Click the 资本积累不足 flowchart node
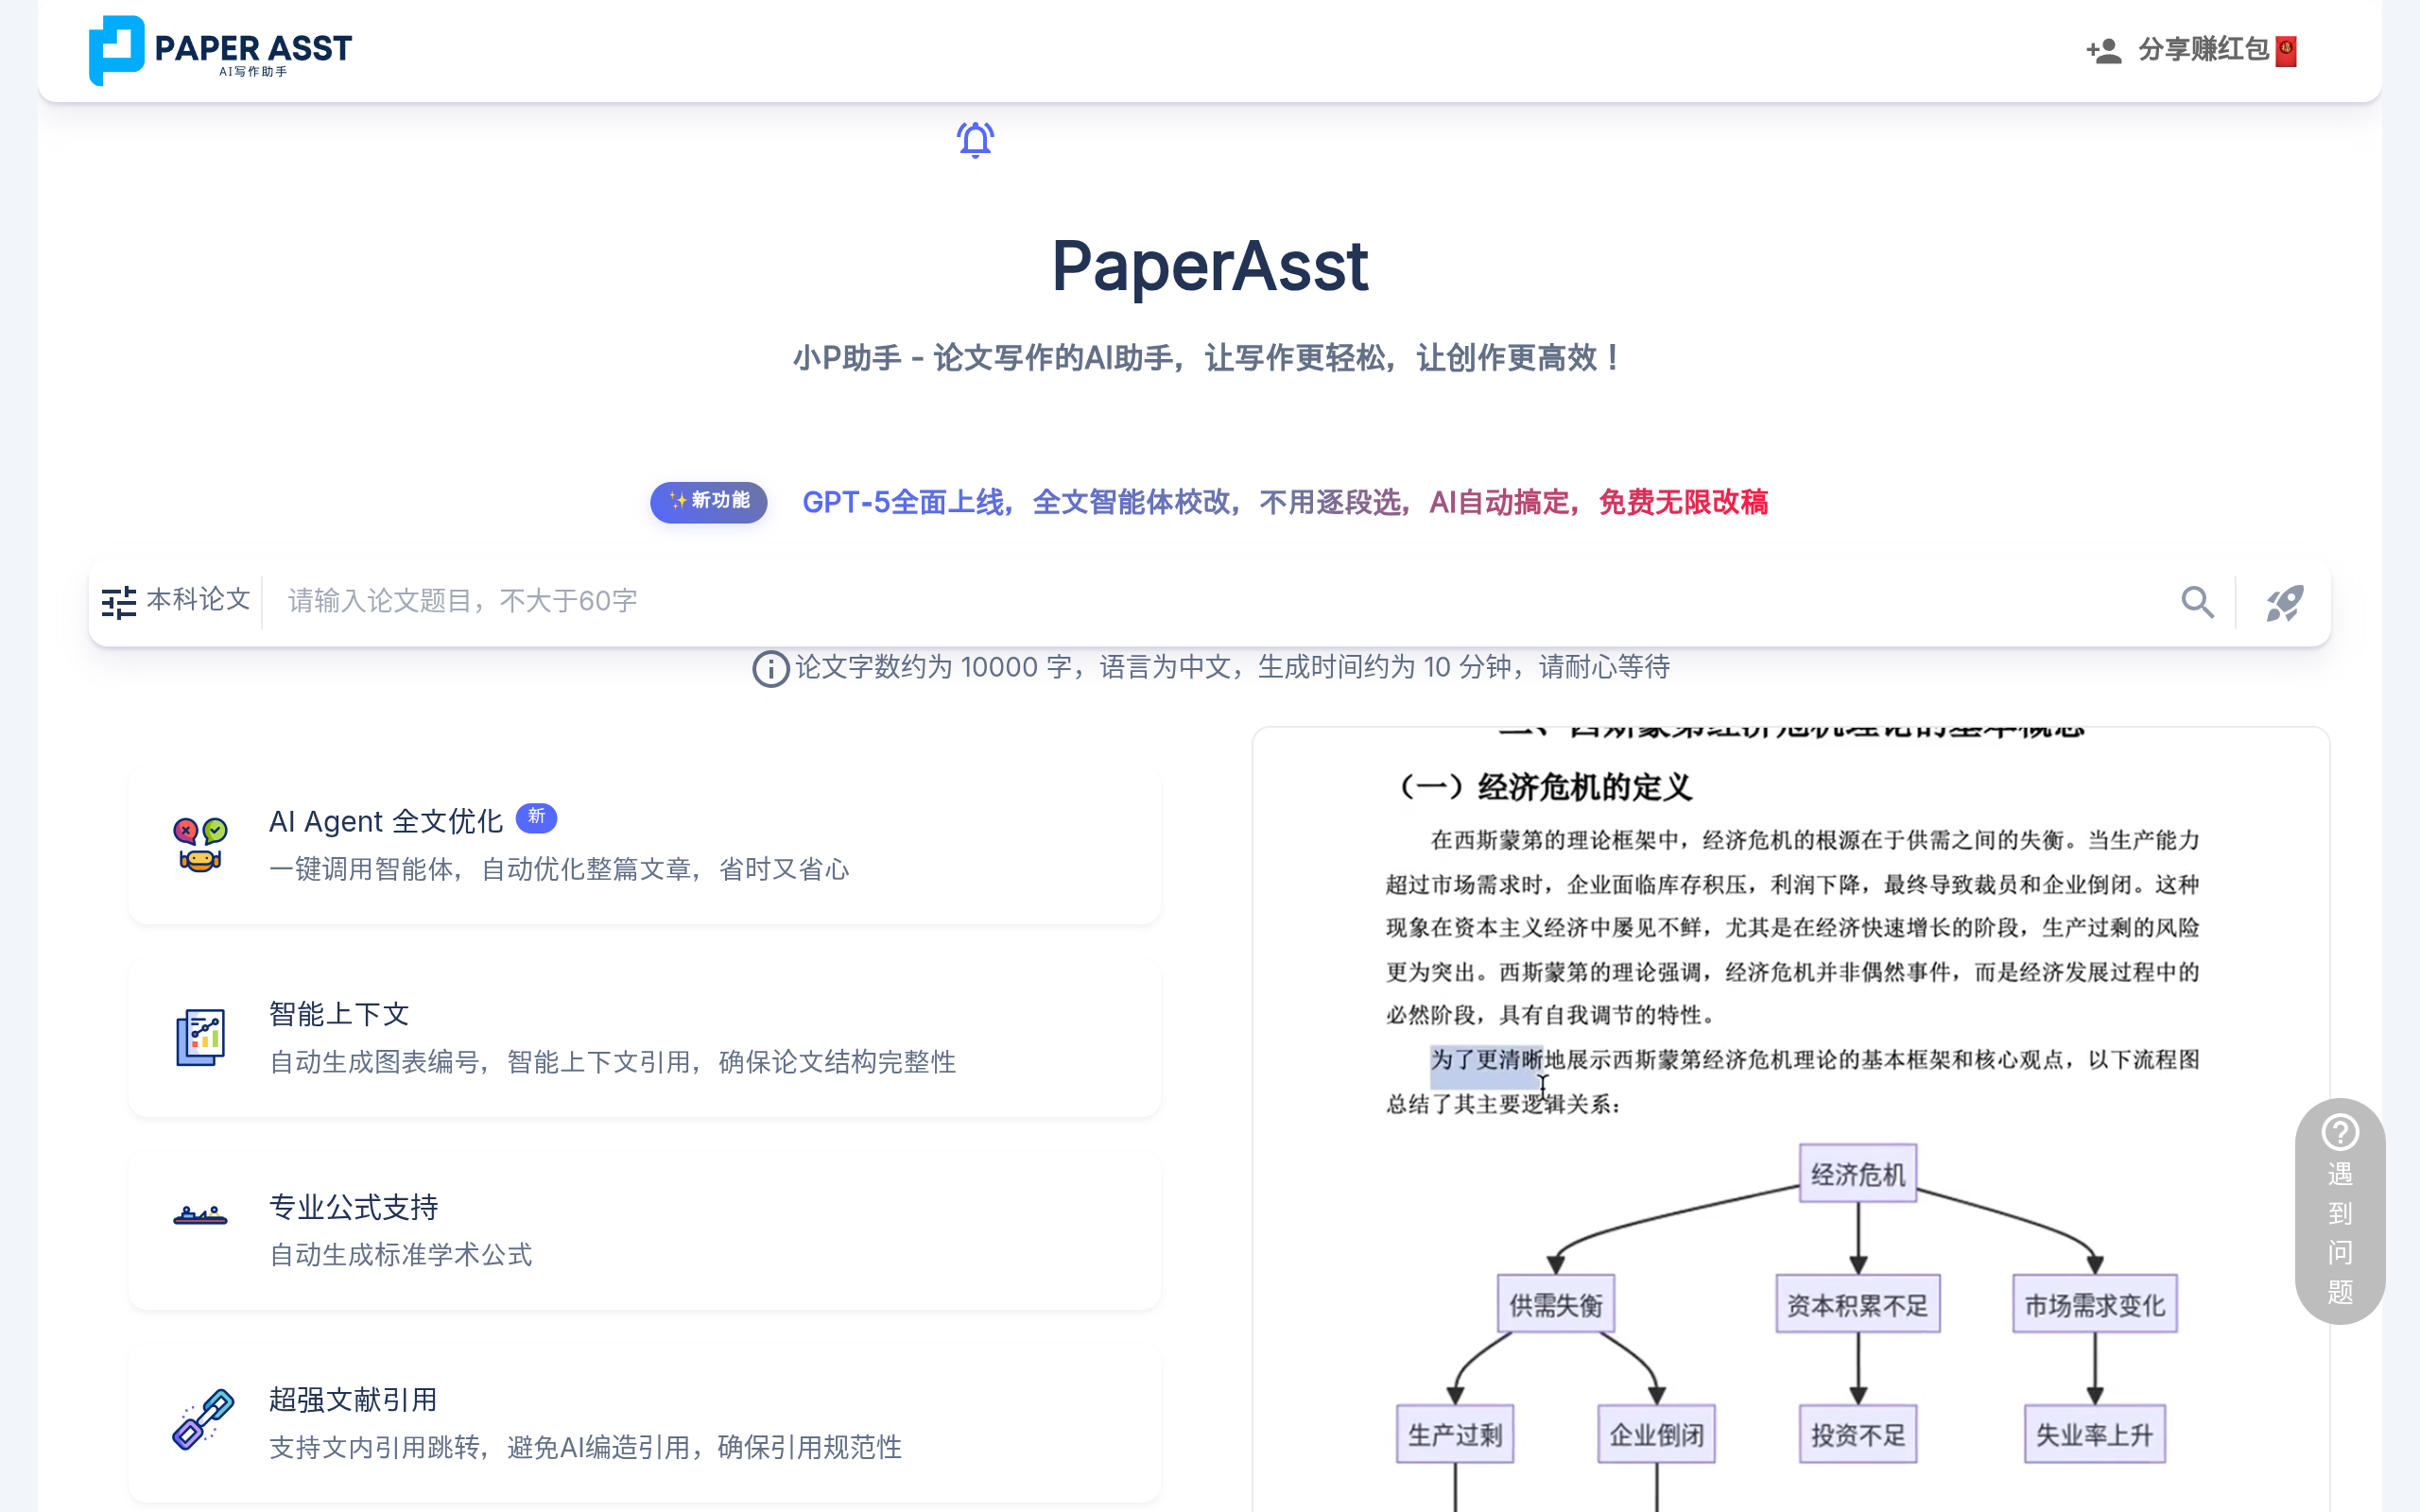Image resolution: width=2420 pixels, height=1512 pixels. pos(1858,1305)
